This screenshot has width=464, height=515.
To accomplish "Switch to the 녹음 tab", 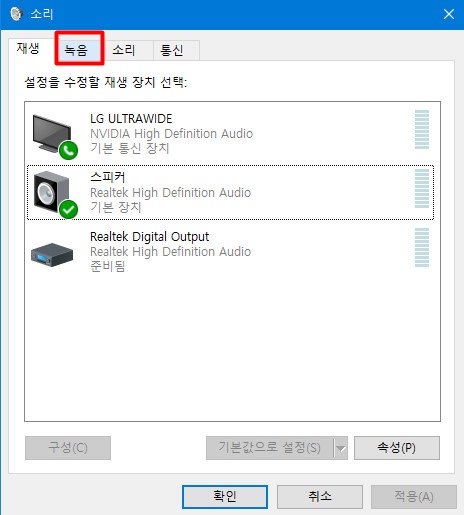I will point(80,50).
